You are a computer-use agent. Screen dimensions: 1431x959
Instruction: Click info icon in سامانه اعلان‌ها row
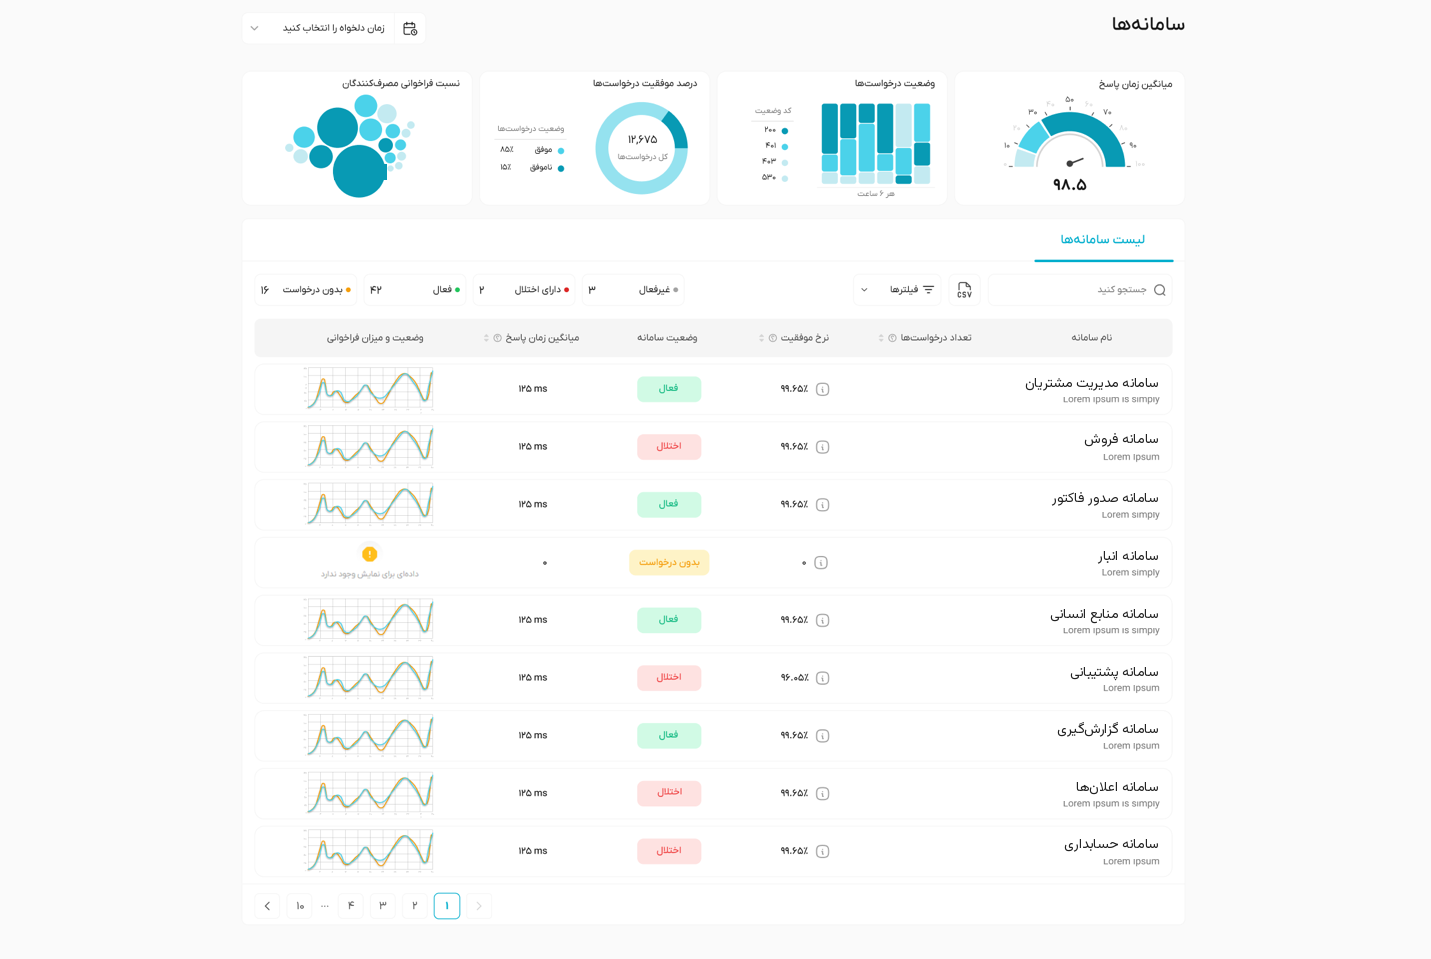822,794
